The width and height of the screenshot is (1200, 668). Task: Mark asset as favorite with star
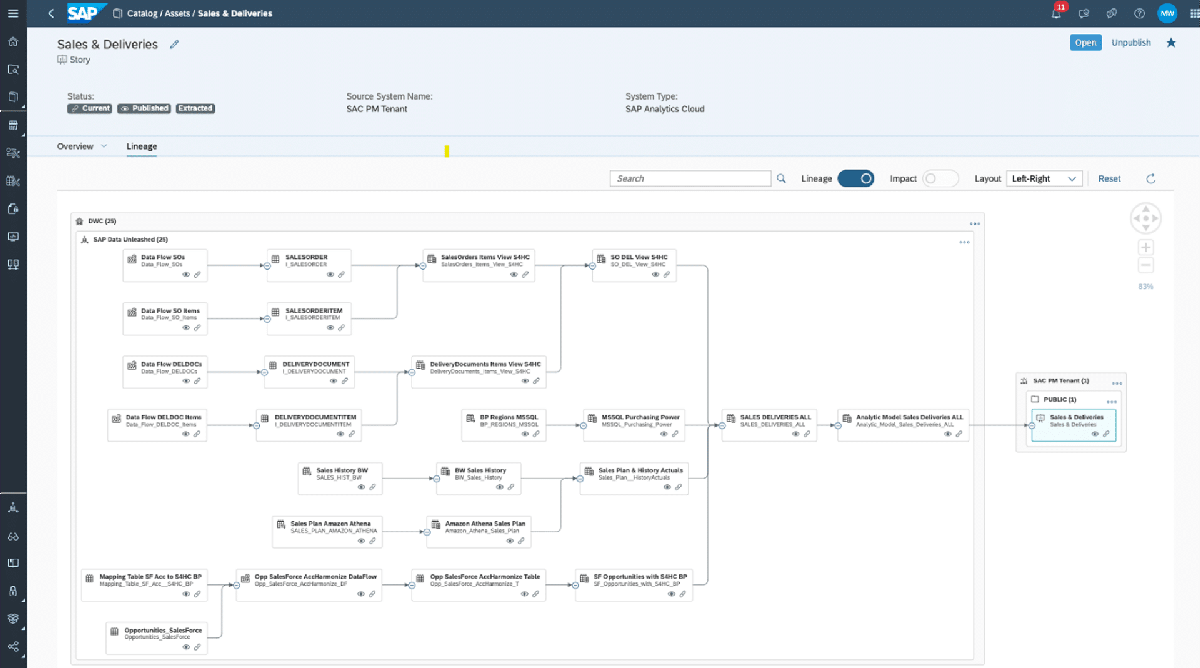tap(1171, 42)
